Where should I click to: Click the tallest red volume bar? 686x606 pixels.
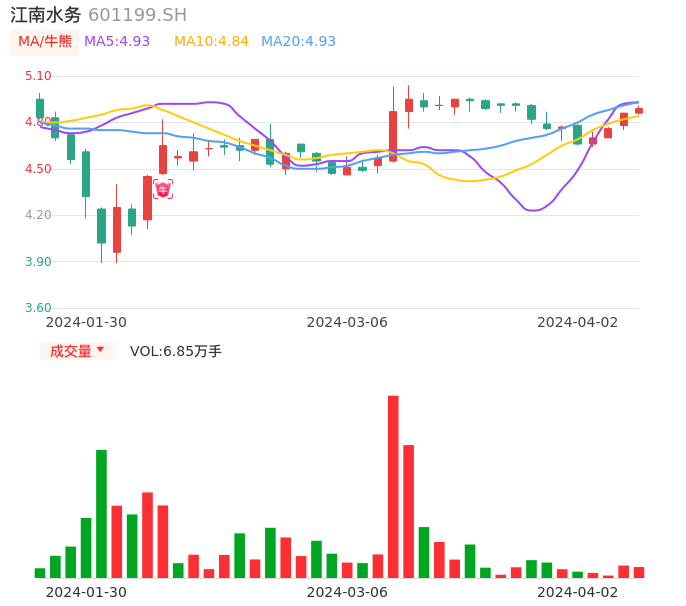pyautogui.click(x=393, y=486)
